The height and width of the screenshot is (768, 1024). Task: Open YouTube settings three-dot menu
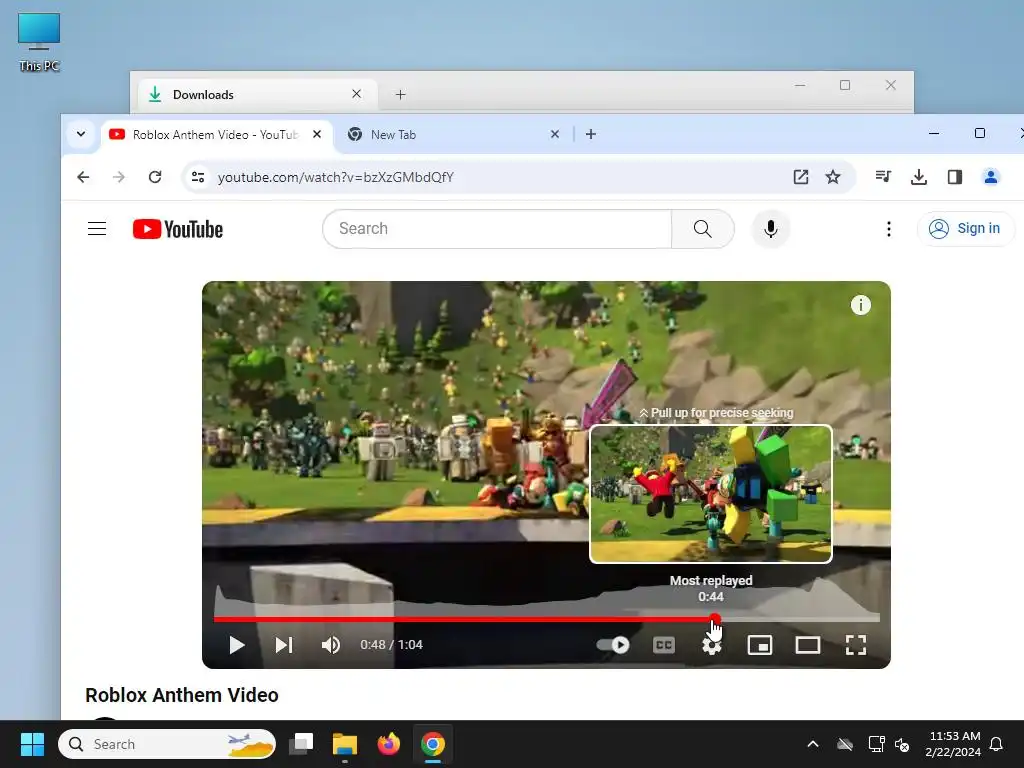point(888,229)
